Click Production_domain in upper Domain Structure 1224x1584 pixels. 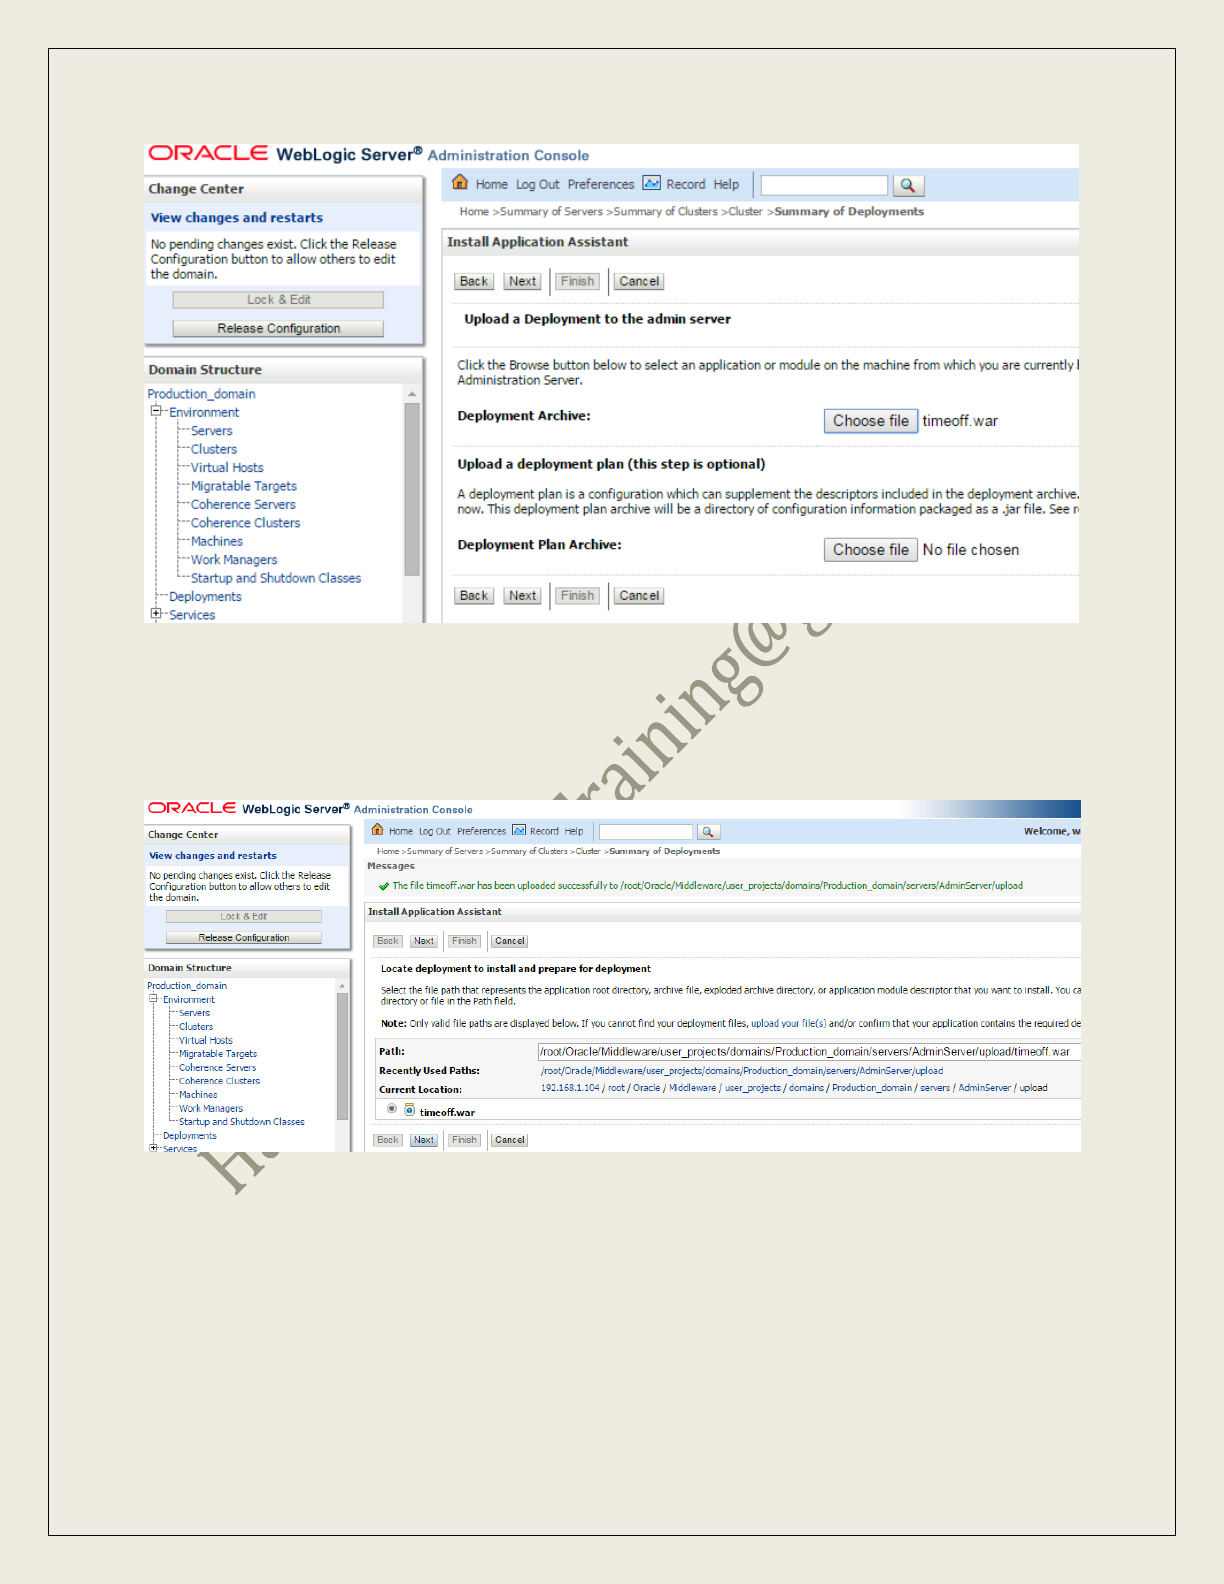[x=201, y=394]
